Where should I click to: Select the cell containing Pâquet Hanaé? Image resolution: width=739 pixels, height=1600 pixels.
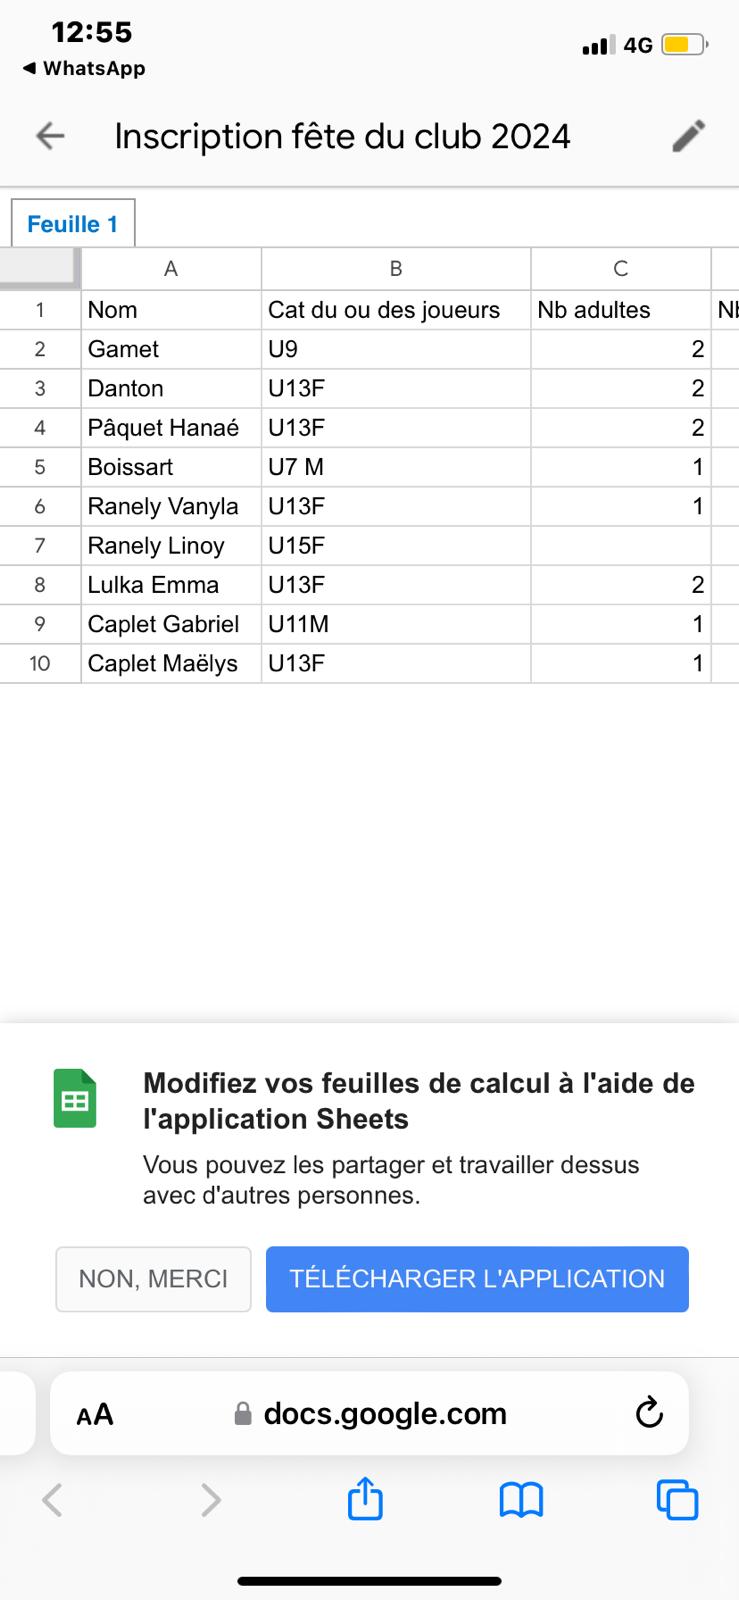(x=170, y=428)
